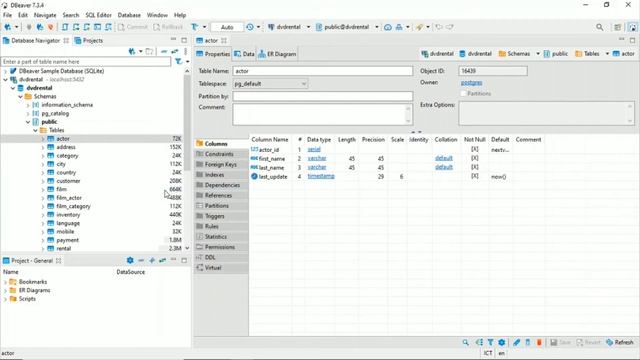Click the Refresh button

(620, 342)
